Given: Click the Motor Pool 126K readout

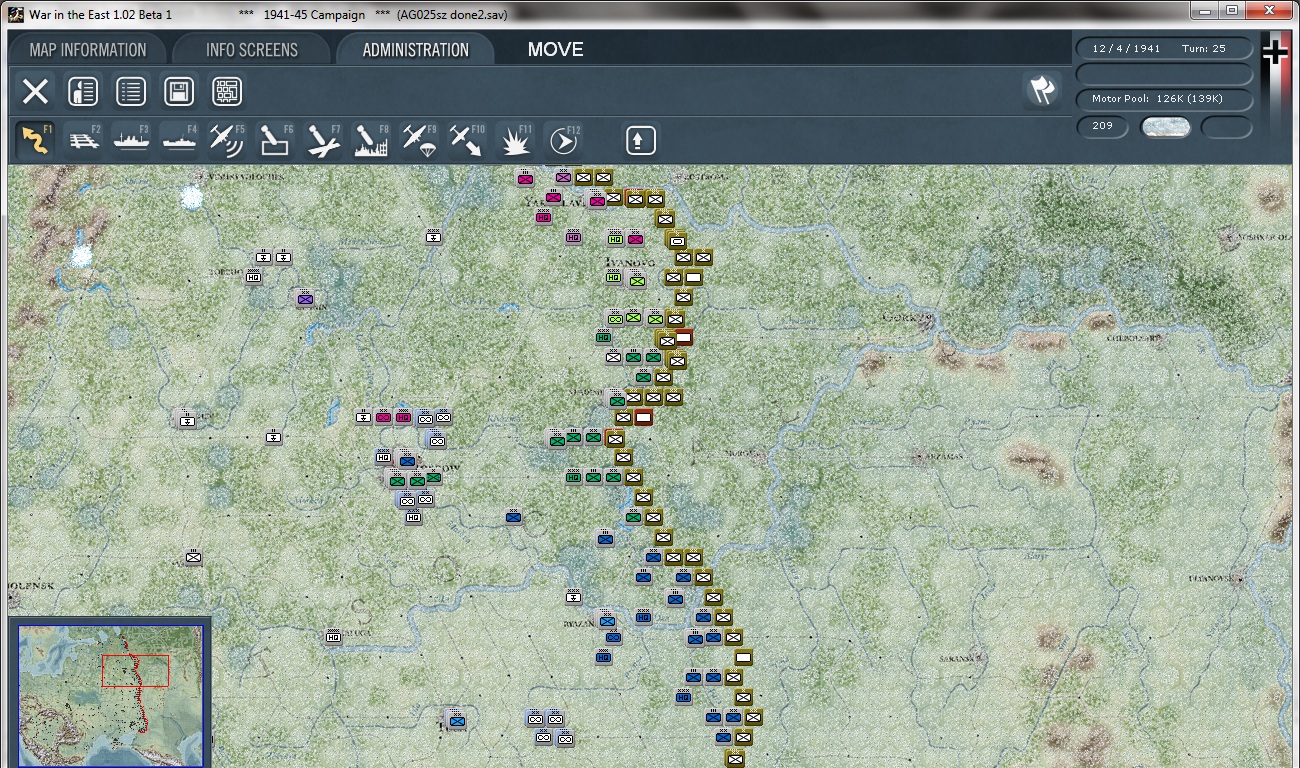Looking at the screenshot, I should (x=1165, y=99).
